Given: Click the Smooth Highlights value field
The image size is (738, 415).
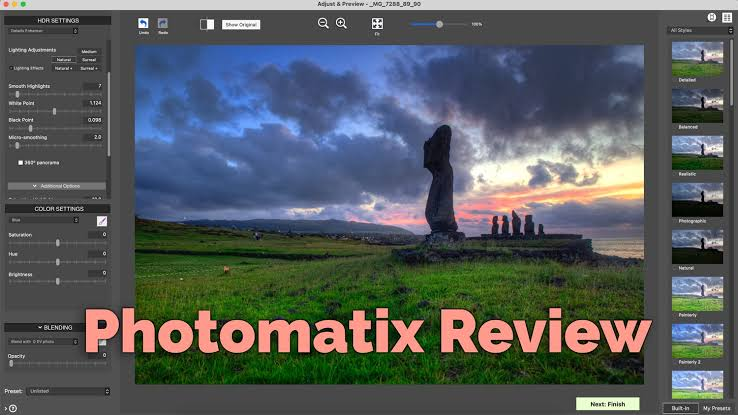Looking at the screenshot, I should [93, 86].
